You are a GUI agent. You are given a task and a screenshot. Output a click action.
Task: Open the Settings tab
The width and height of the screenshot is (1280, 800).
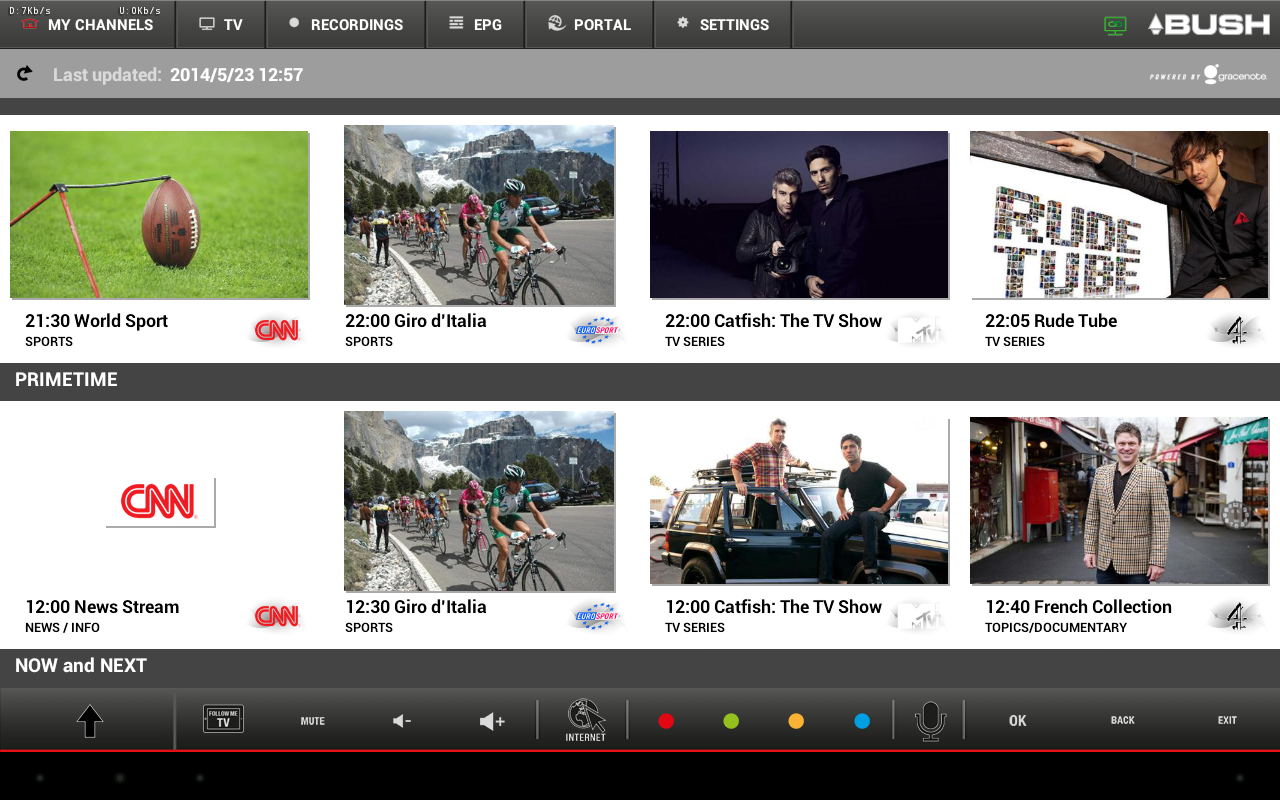tap(723, 24)
